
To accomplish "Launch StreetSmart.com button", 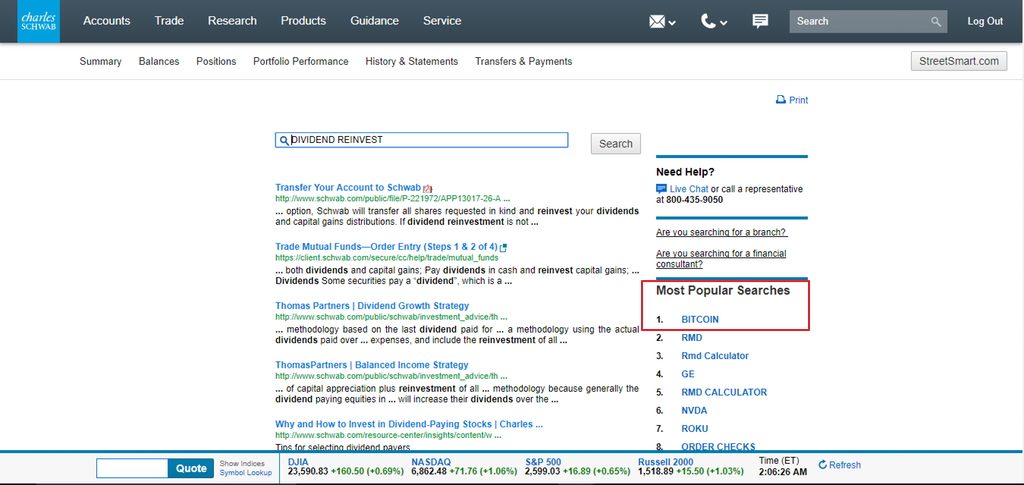I will click(959, 61).
